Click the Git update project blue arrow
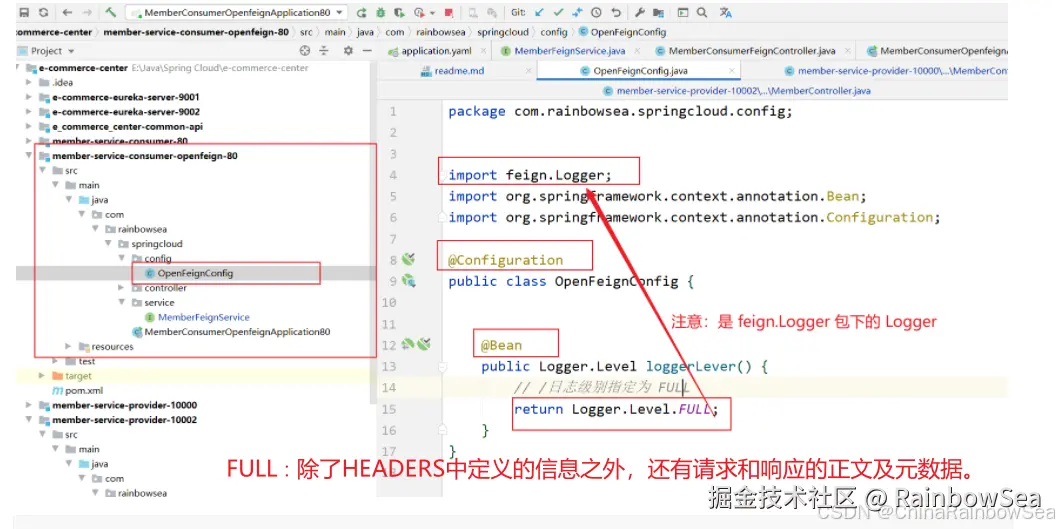The width and height of the screenshot is (1059, 529). pos(538,12)
